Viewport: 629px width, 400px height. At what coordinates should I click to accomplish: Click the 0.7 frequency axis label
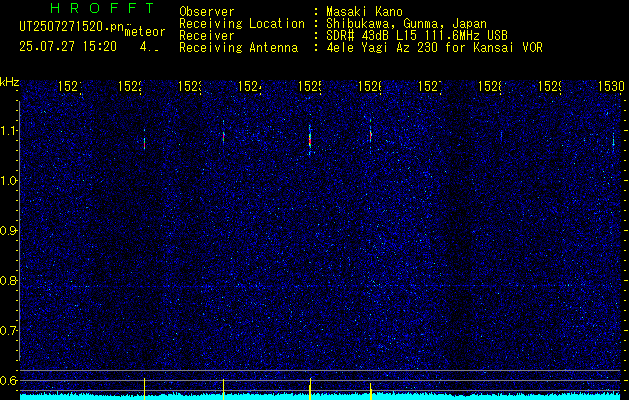point(8,331)
